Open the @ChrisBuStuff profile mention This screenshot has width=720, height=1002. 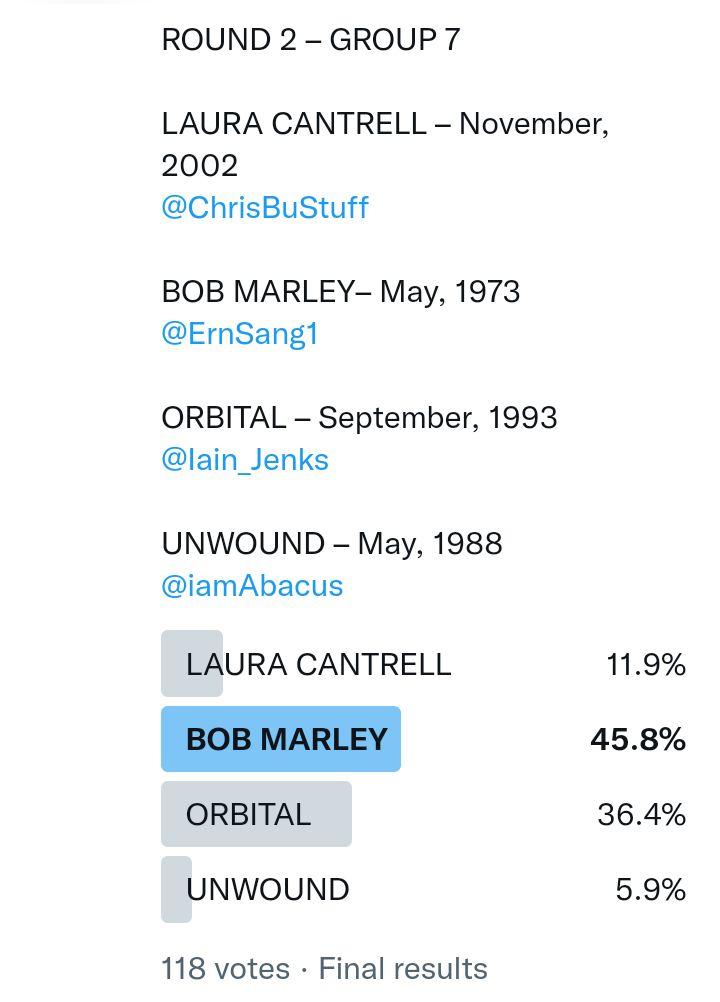(265, 208)
